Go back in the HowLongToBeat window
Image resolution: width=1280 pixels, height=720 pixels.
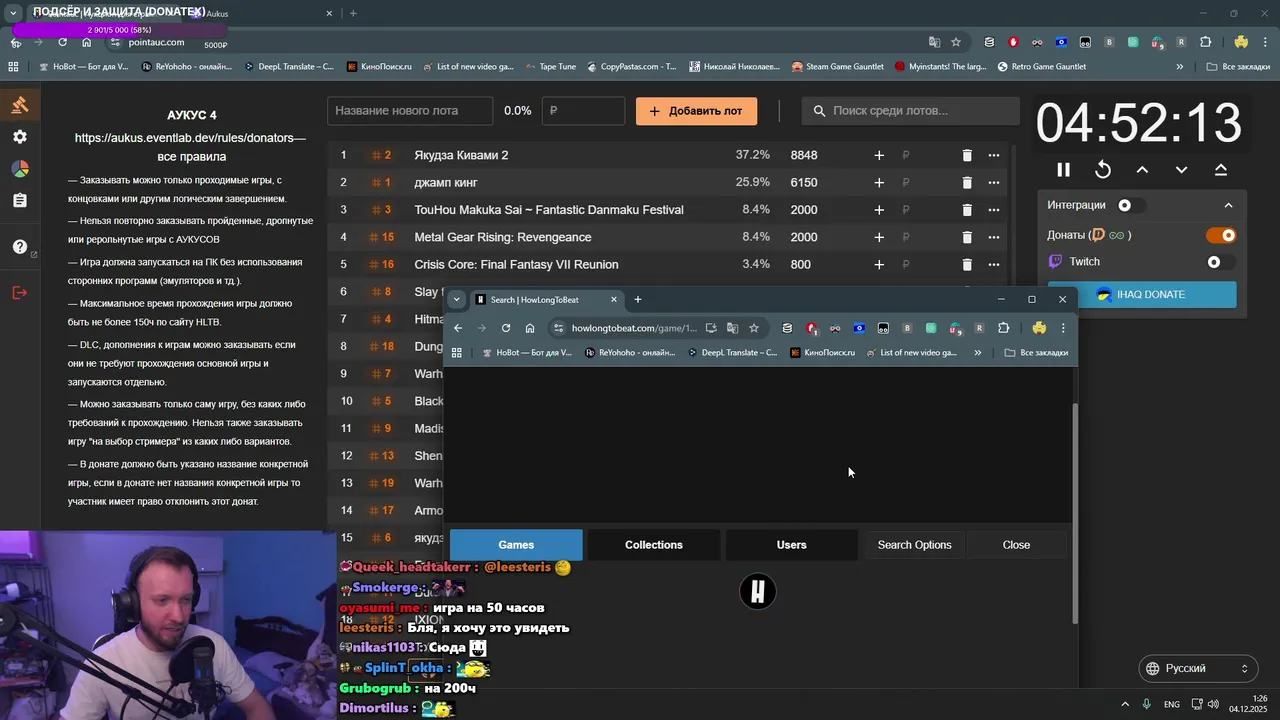click(x=458, y=328)
